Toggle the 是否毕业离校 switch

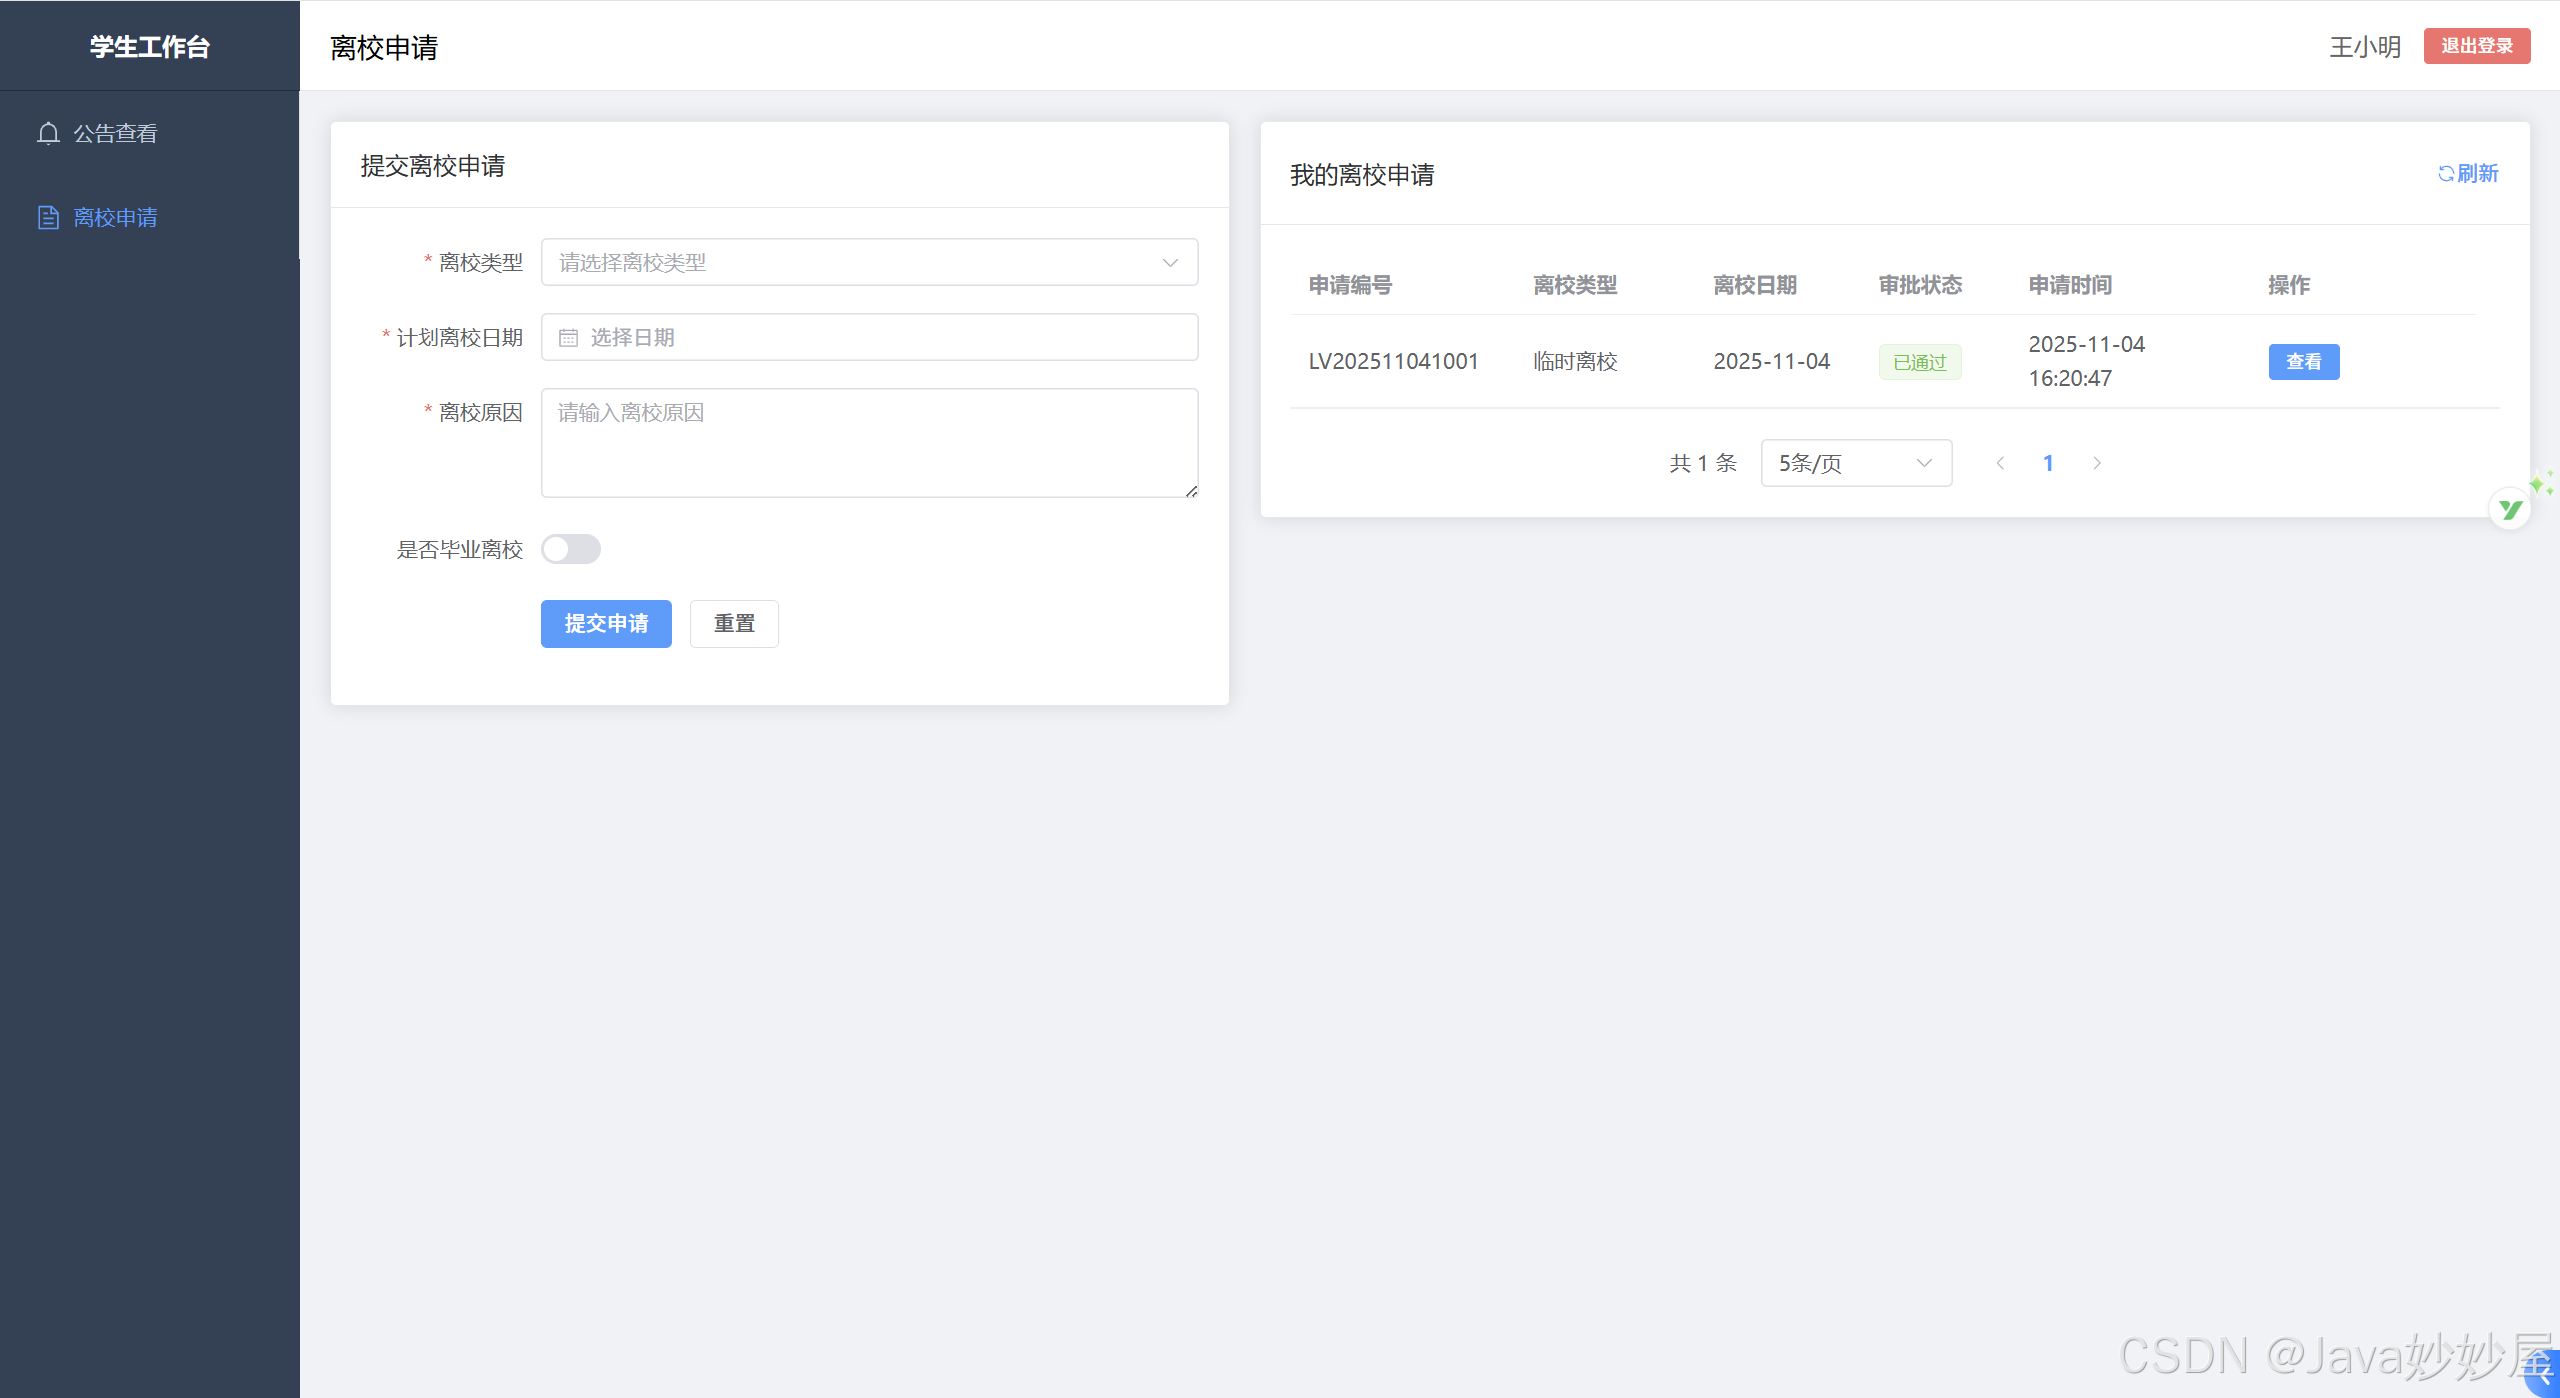(x=571, y=549)
